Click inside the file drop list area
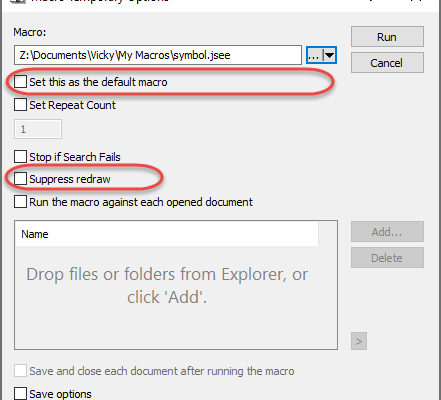Viewport: 441px width, 400px height. [x=176, y=297]
